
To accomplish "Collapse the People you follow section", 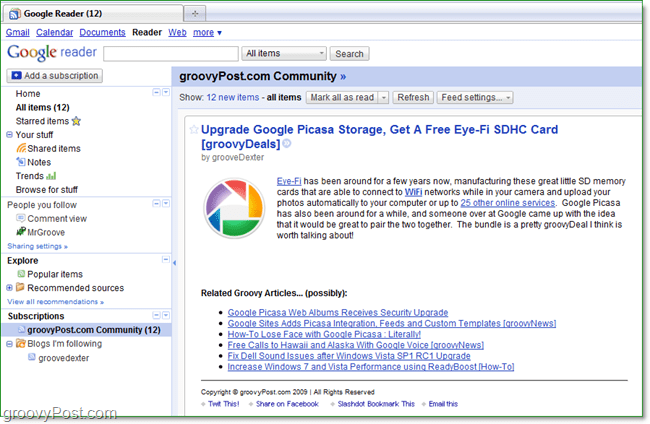I will pyautogui.click(x=156, y=203).
